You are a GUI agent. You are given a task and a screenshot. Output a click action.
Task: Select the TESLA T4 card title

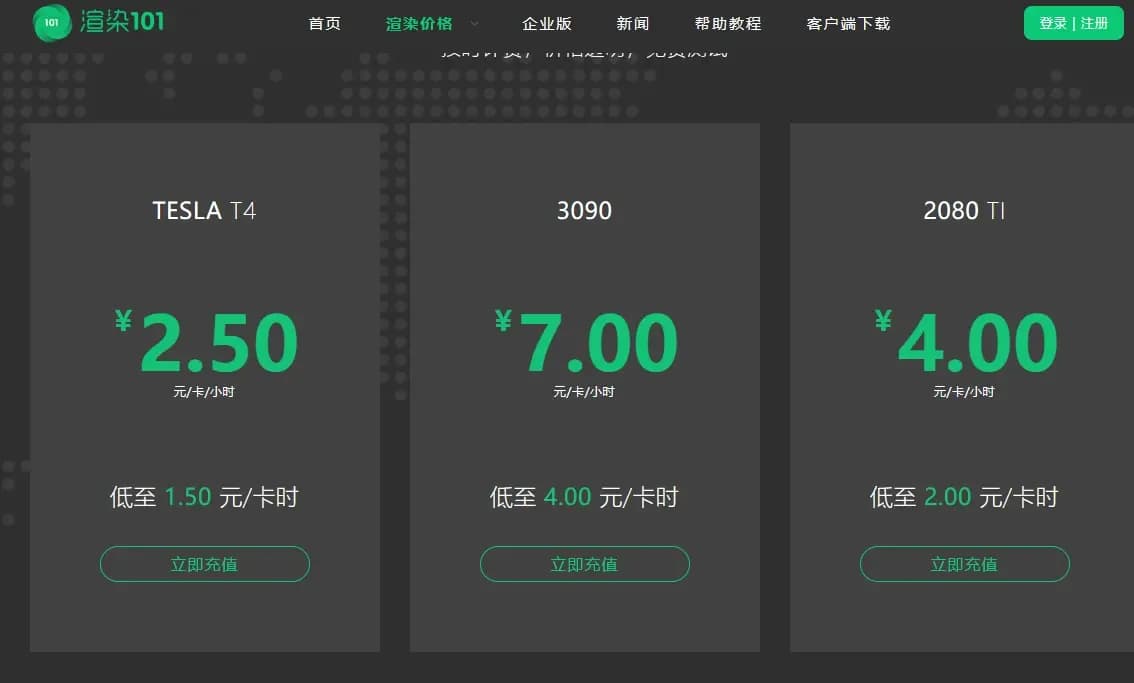[204, 211]
